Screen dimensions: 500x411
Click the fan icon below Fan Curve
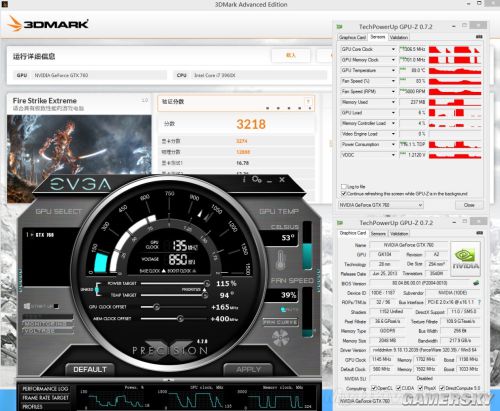coord(281,338)
